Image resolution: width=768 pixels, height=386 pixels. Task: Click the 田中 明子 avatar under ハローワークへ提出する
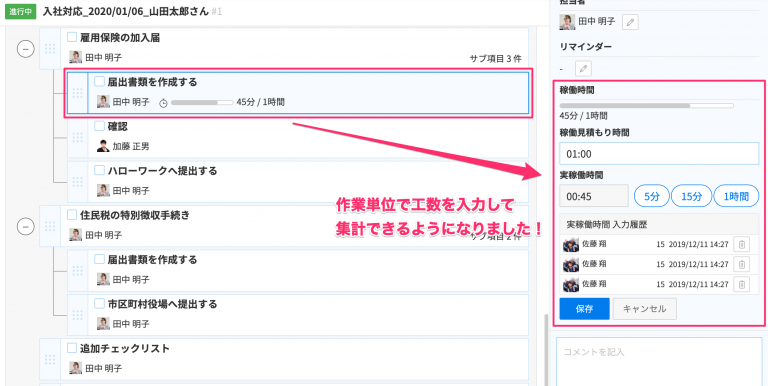pyautogui.click(x=103, y=191)
